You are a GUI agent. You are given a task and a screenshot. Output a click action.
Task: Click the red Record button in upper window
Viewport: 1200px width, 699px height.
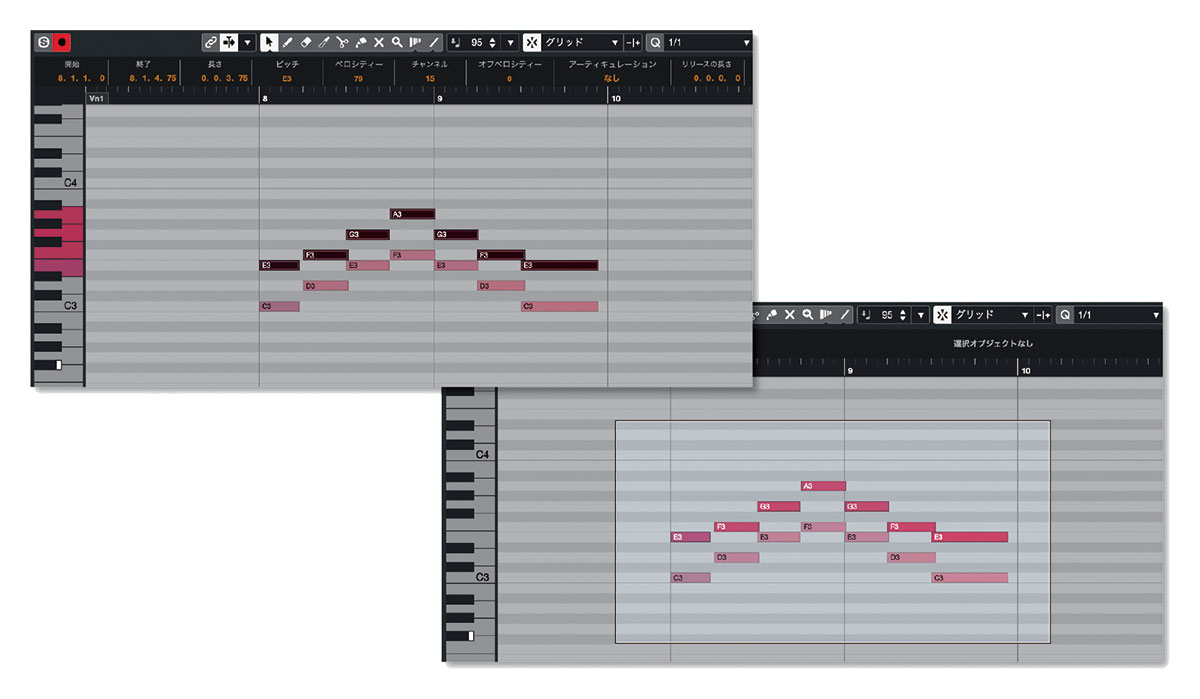point(62,42)
